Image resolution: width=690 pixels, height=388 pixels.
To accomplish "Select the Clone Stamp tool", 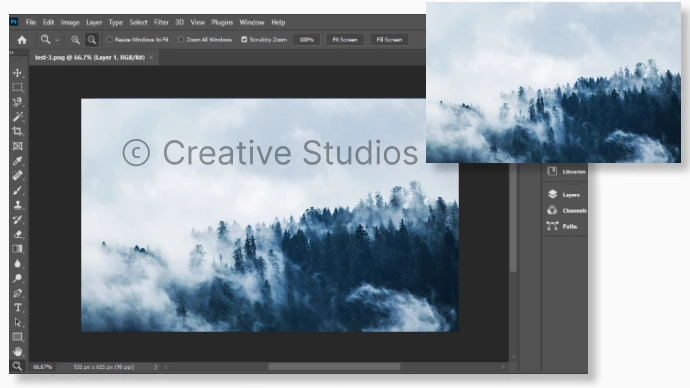I will [x=18, y=205].
